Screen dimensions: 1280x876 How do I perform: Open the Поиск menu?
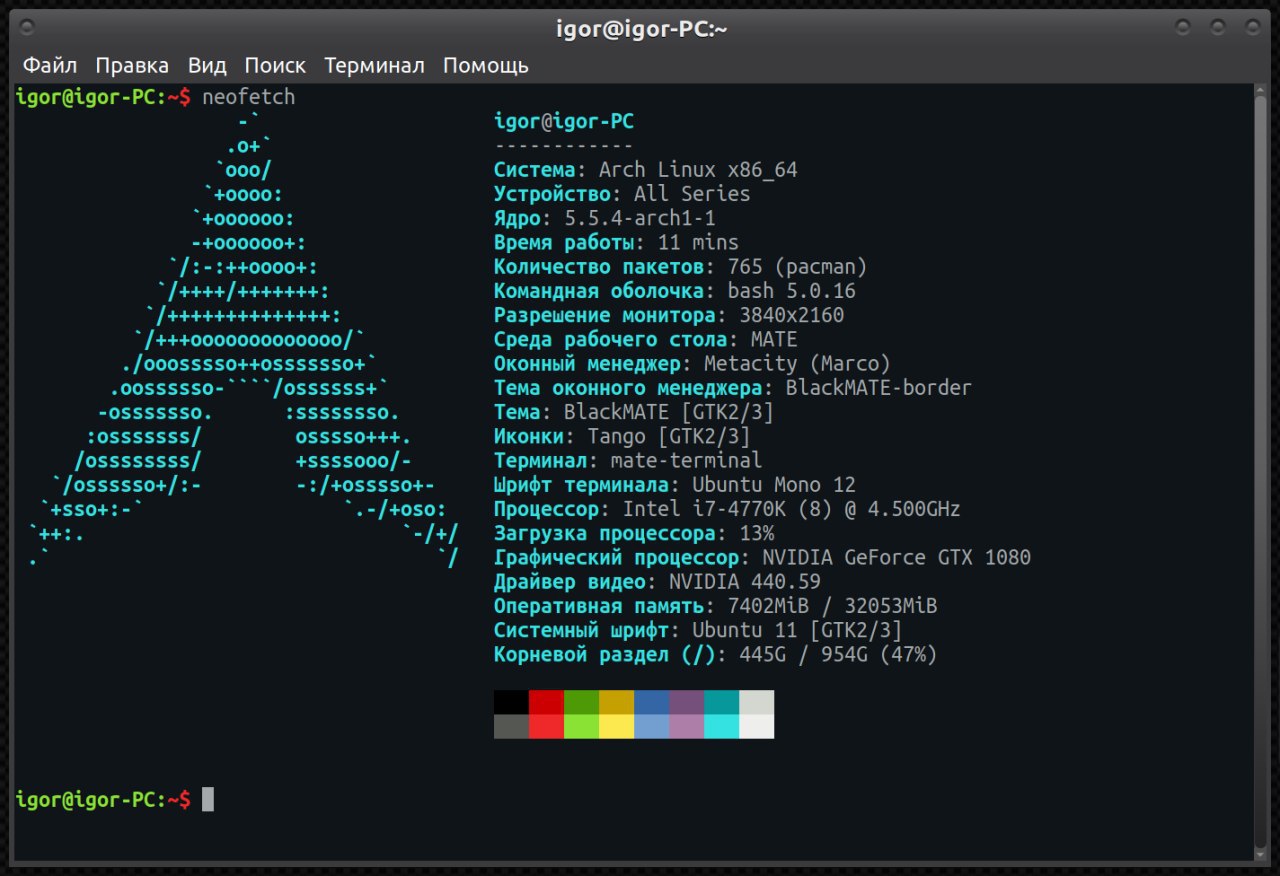(275, 66)
